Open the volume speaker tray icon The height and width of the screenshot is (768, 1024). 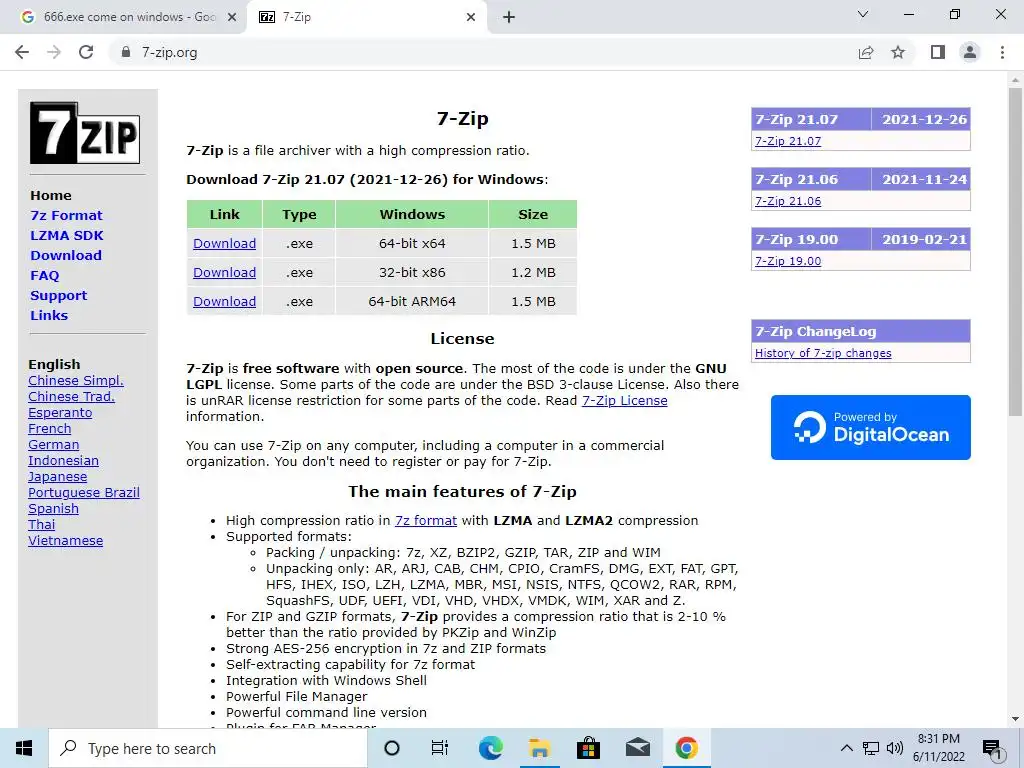click(x=895, y=748)
